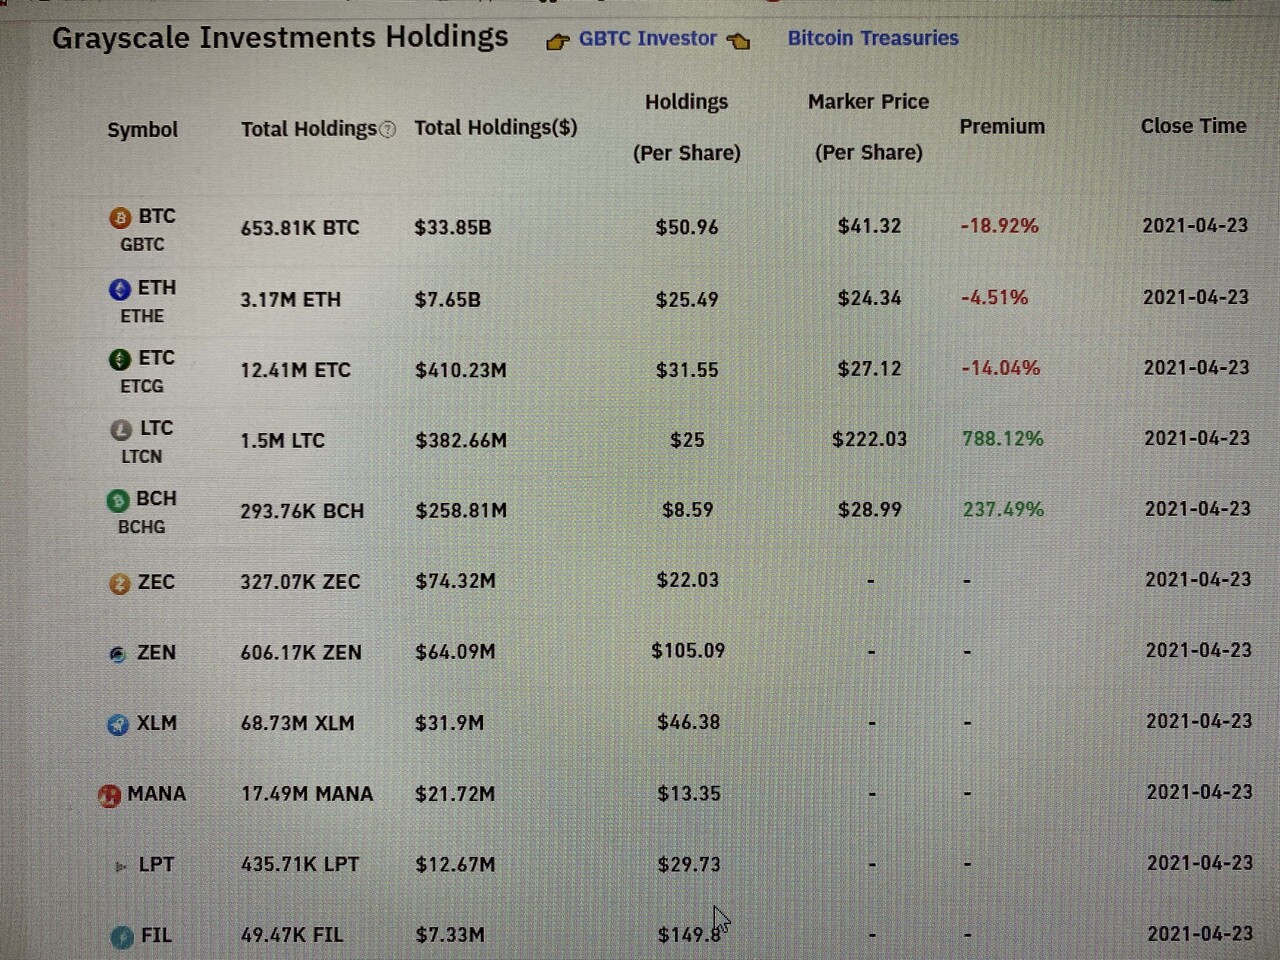Click the ETHE ticker label
Viewport: 1280px width, 960px height.
point(142,316)
